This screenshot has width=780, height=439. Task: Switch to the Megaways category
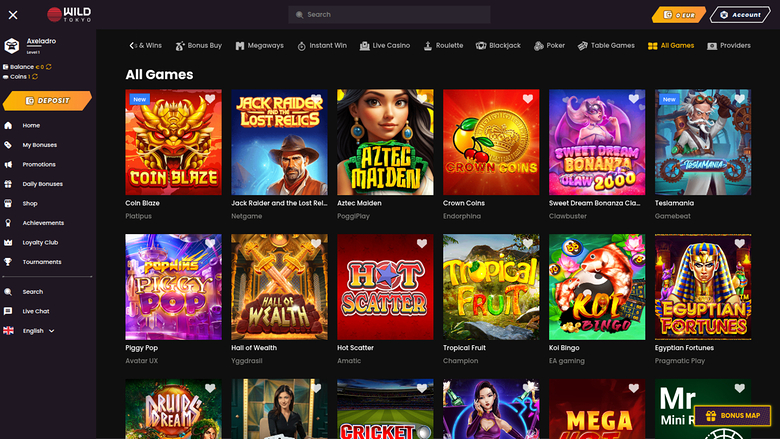pyautogui.click(x=259, y=46)
